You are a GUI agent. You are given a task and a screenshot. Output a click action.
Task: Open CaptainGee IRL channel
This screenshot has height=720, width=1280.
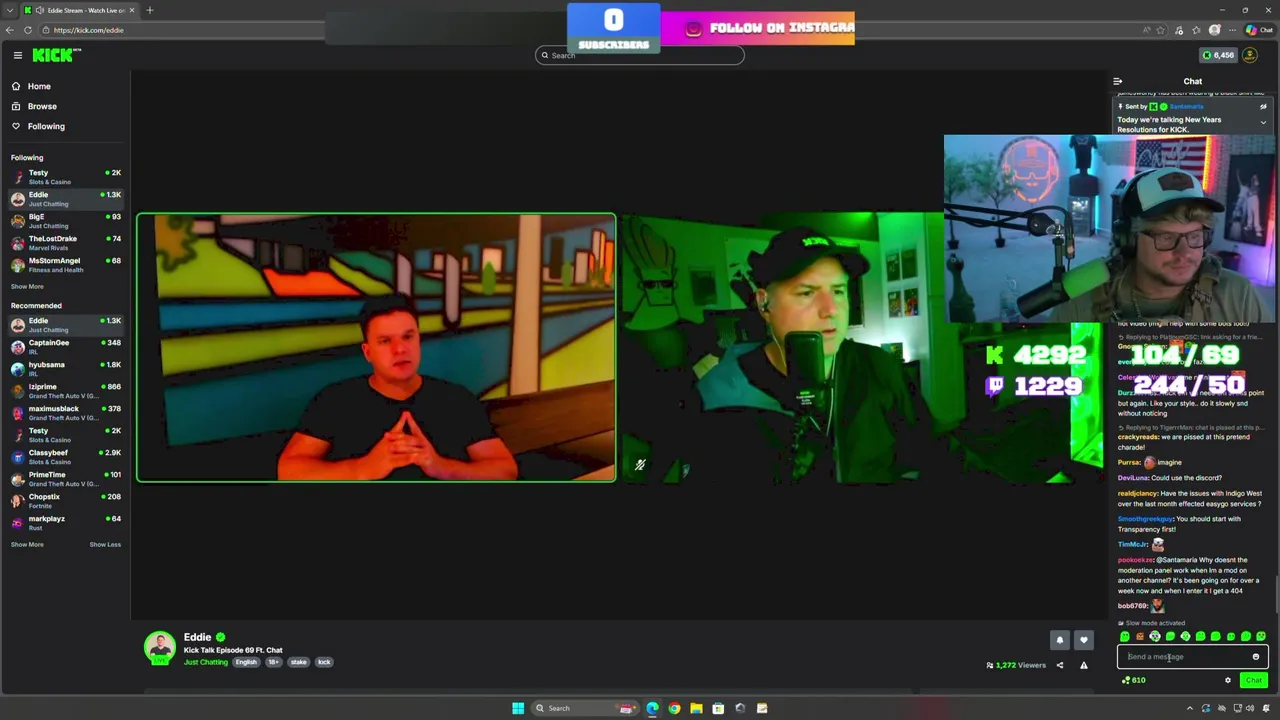click(66, 347)
